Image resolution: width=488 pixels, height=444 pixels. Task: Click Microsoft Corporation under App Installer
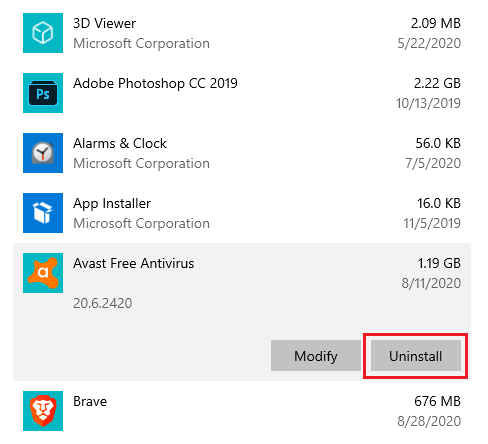[x=141, y=223]
